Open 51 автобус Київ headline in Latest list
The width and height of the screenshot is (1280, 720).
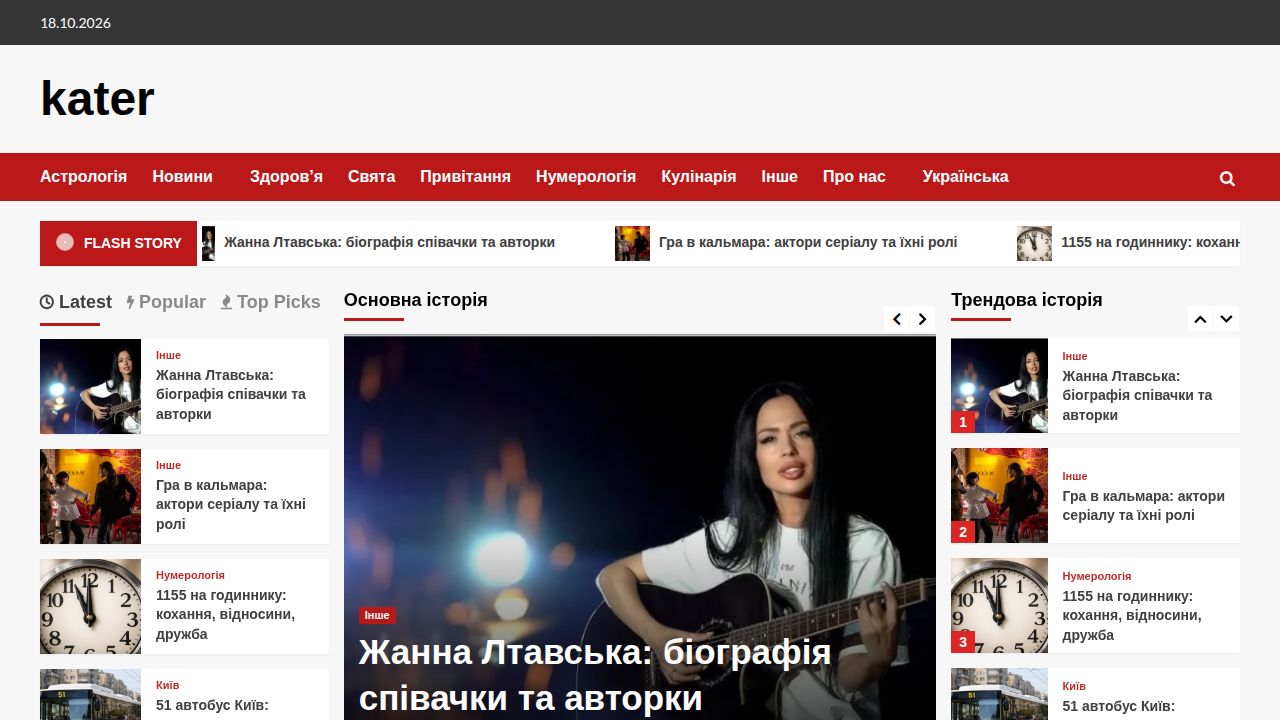click(x=212, y=705)
